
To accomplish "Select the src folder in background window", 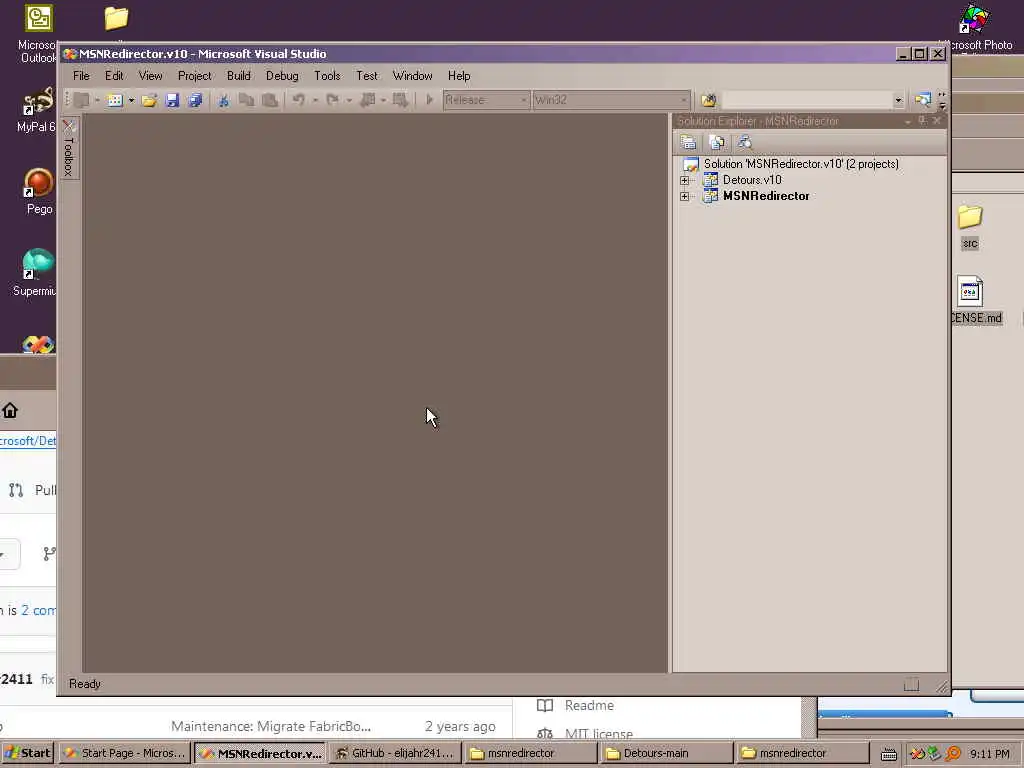I will pos(970,227).
